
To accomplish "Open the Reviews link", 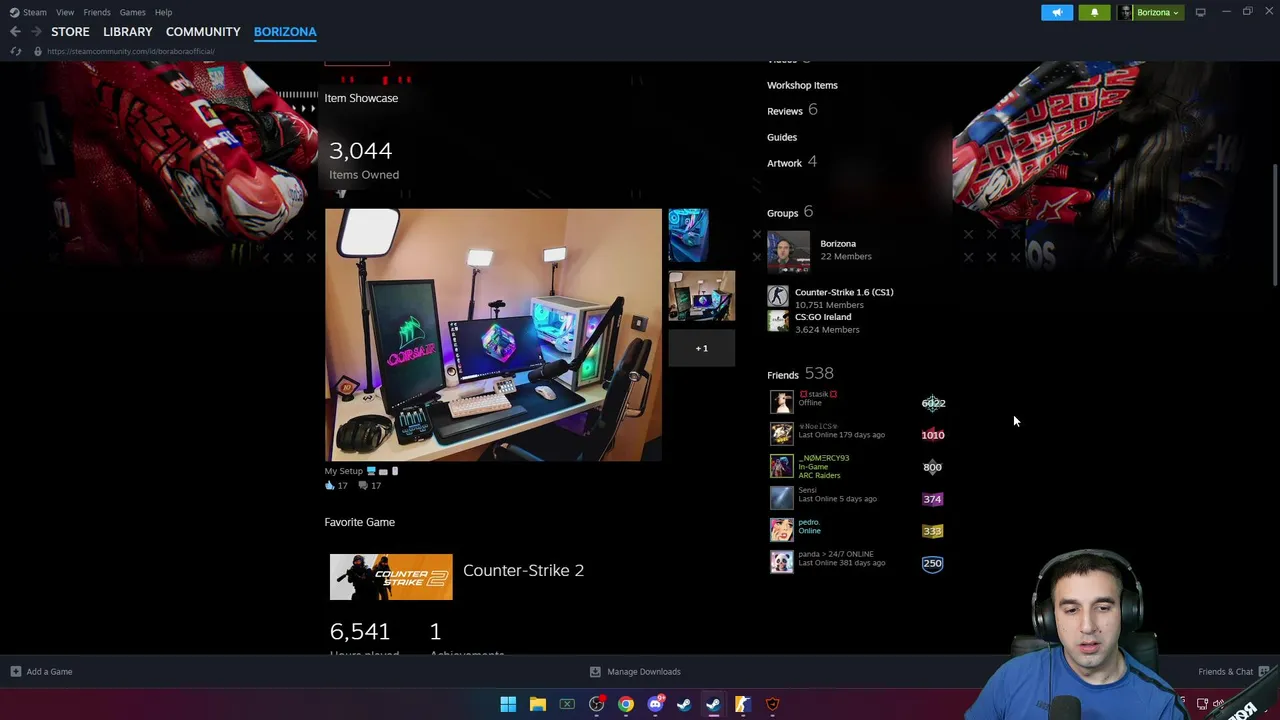I will pyautogui.click(x=785, y=111).
